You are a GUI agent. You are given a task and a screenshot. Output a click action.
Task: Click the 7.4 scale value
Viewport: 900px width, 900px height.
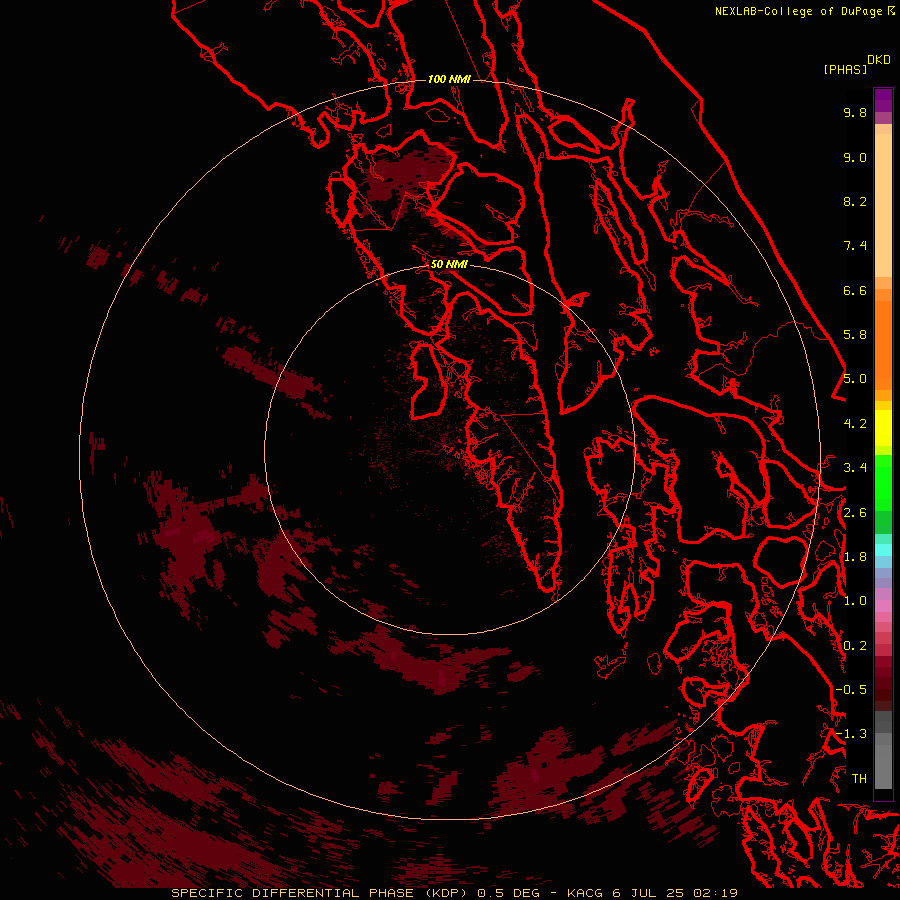(855, 246)
